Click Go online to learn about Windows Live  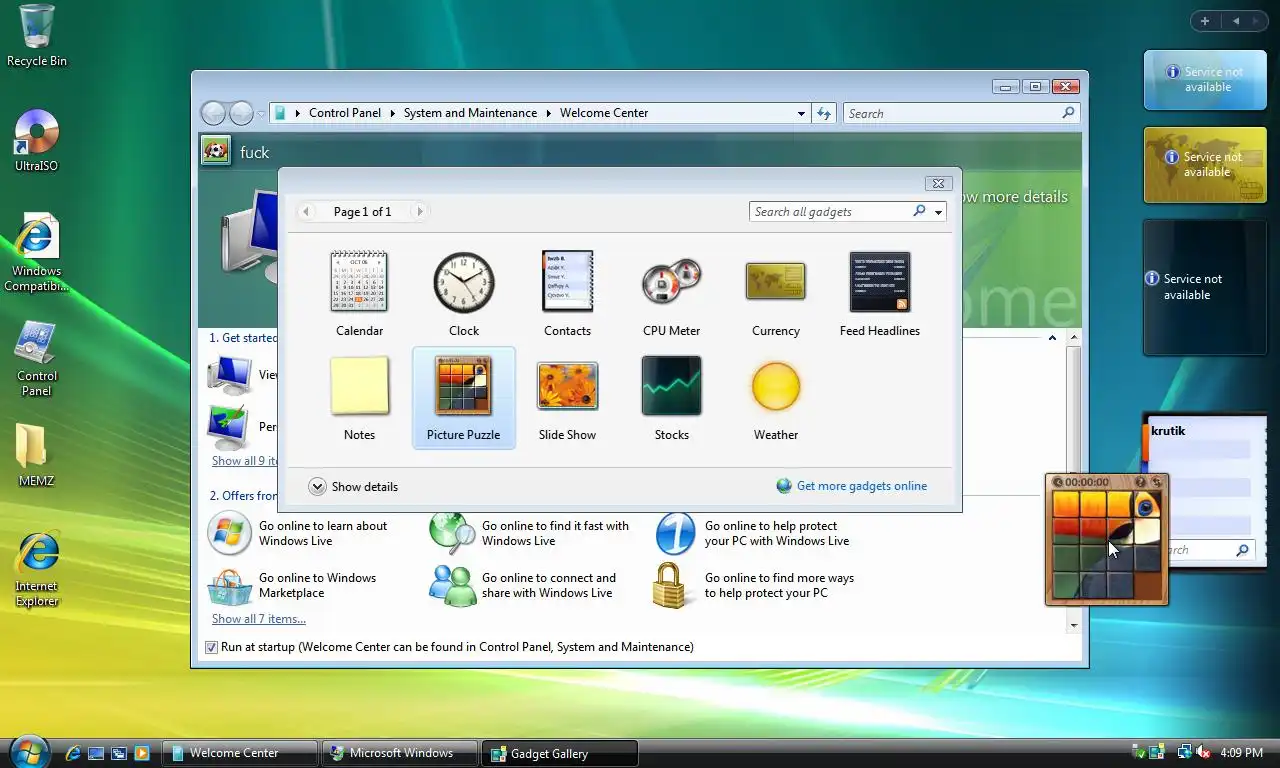pos(298,533)
